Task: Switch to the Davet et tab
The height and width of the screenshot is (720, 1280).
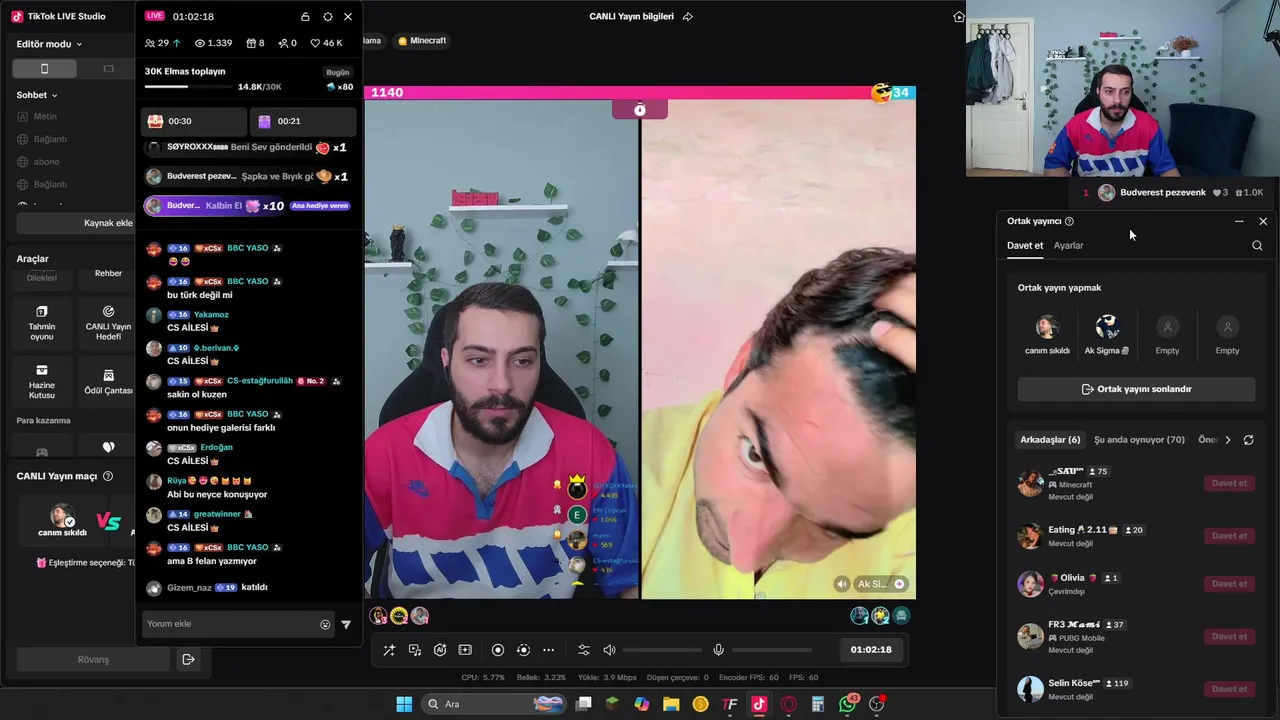Action: 1025,246
